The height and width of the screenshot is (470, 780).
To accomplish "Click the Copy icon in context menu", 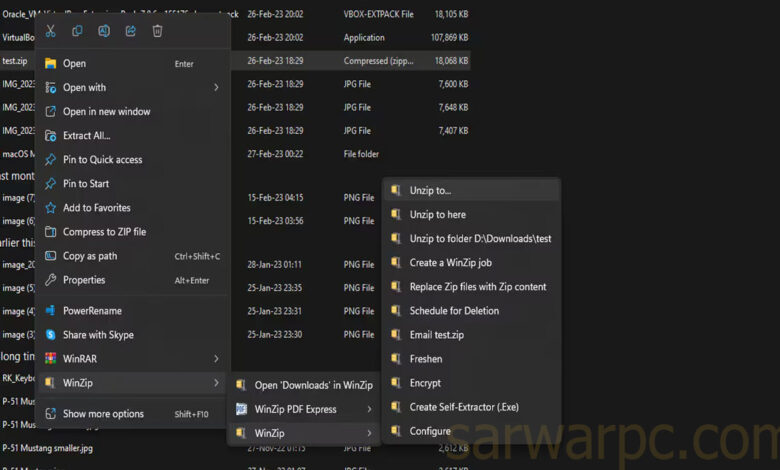I will point(77,31).
